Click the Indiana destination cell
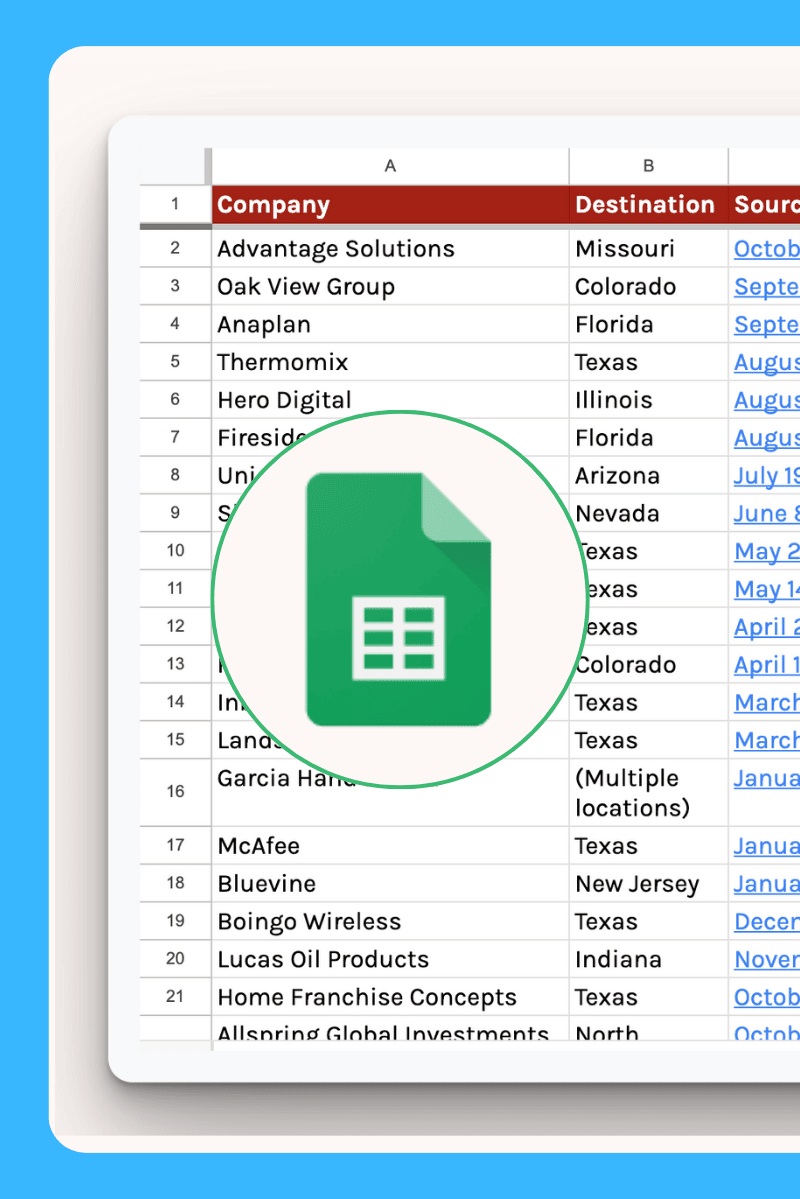The height and width of the screenshot is (1199, 800). 649,959
